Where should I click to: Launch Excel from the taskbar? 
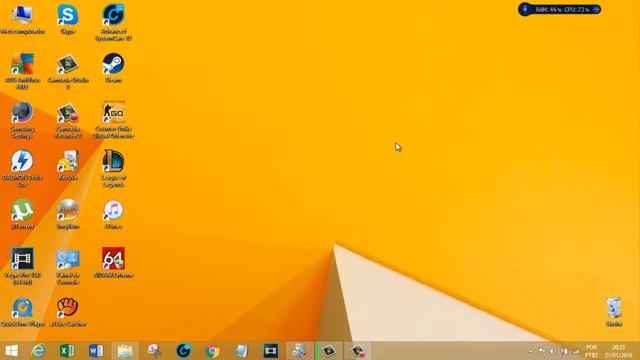67,351
